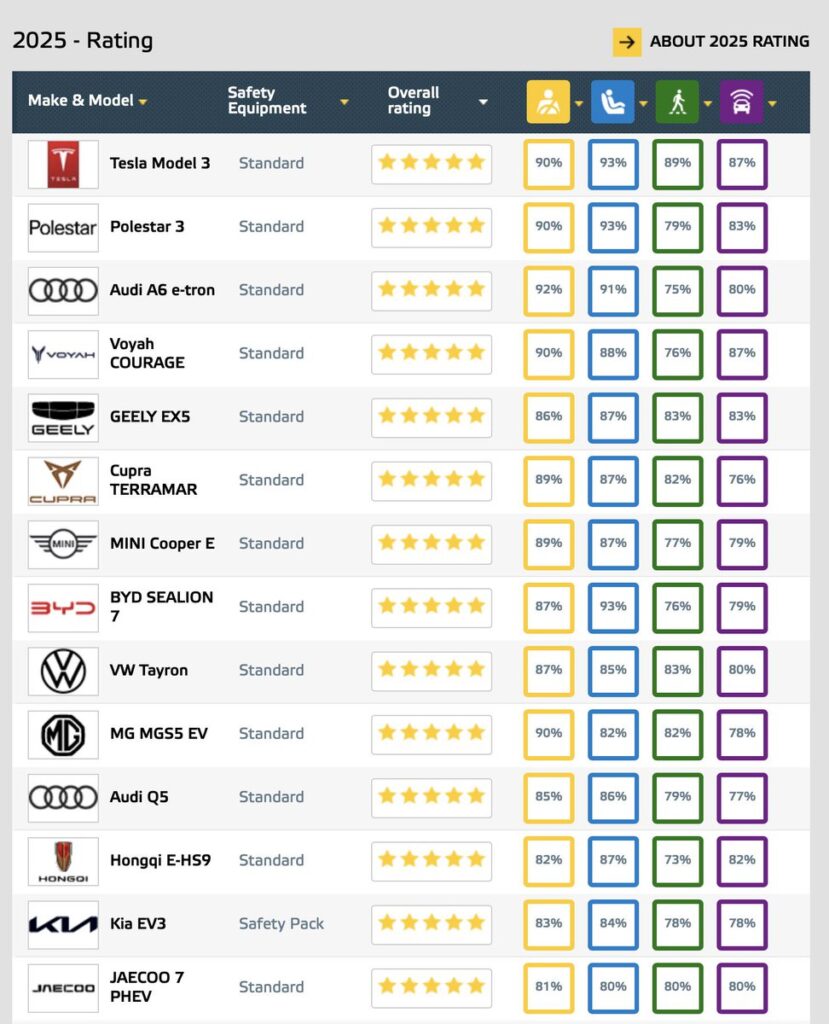829x1024 pixels.
Task: Expand the Overall rating sort arrow
Action: 483,102
